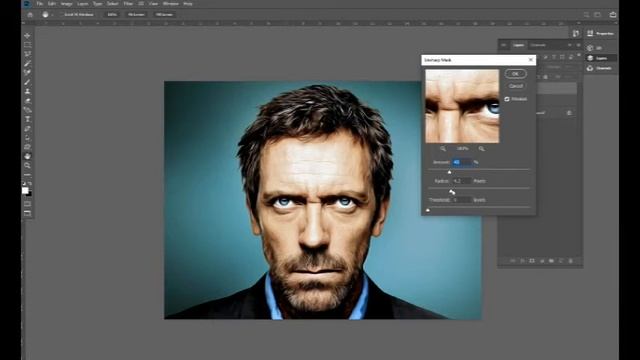The width and height of the screenshot is (640, 360).
Task: Toggle the Preview checkbox in Unsharp Mask
Action: (x=507, y=99)
